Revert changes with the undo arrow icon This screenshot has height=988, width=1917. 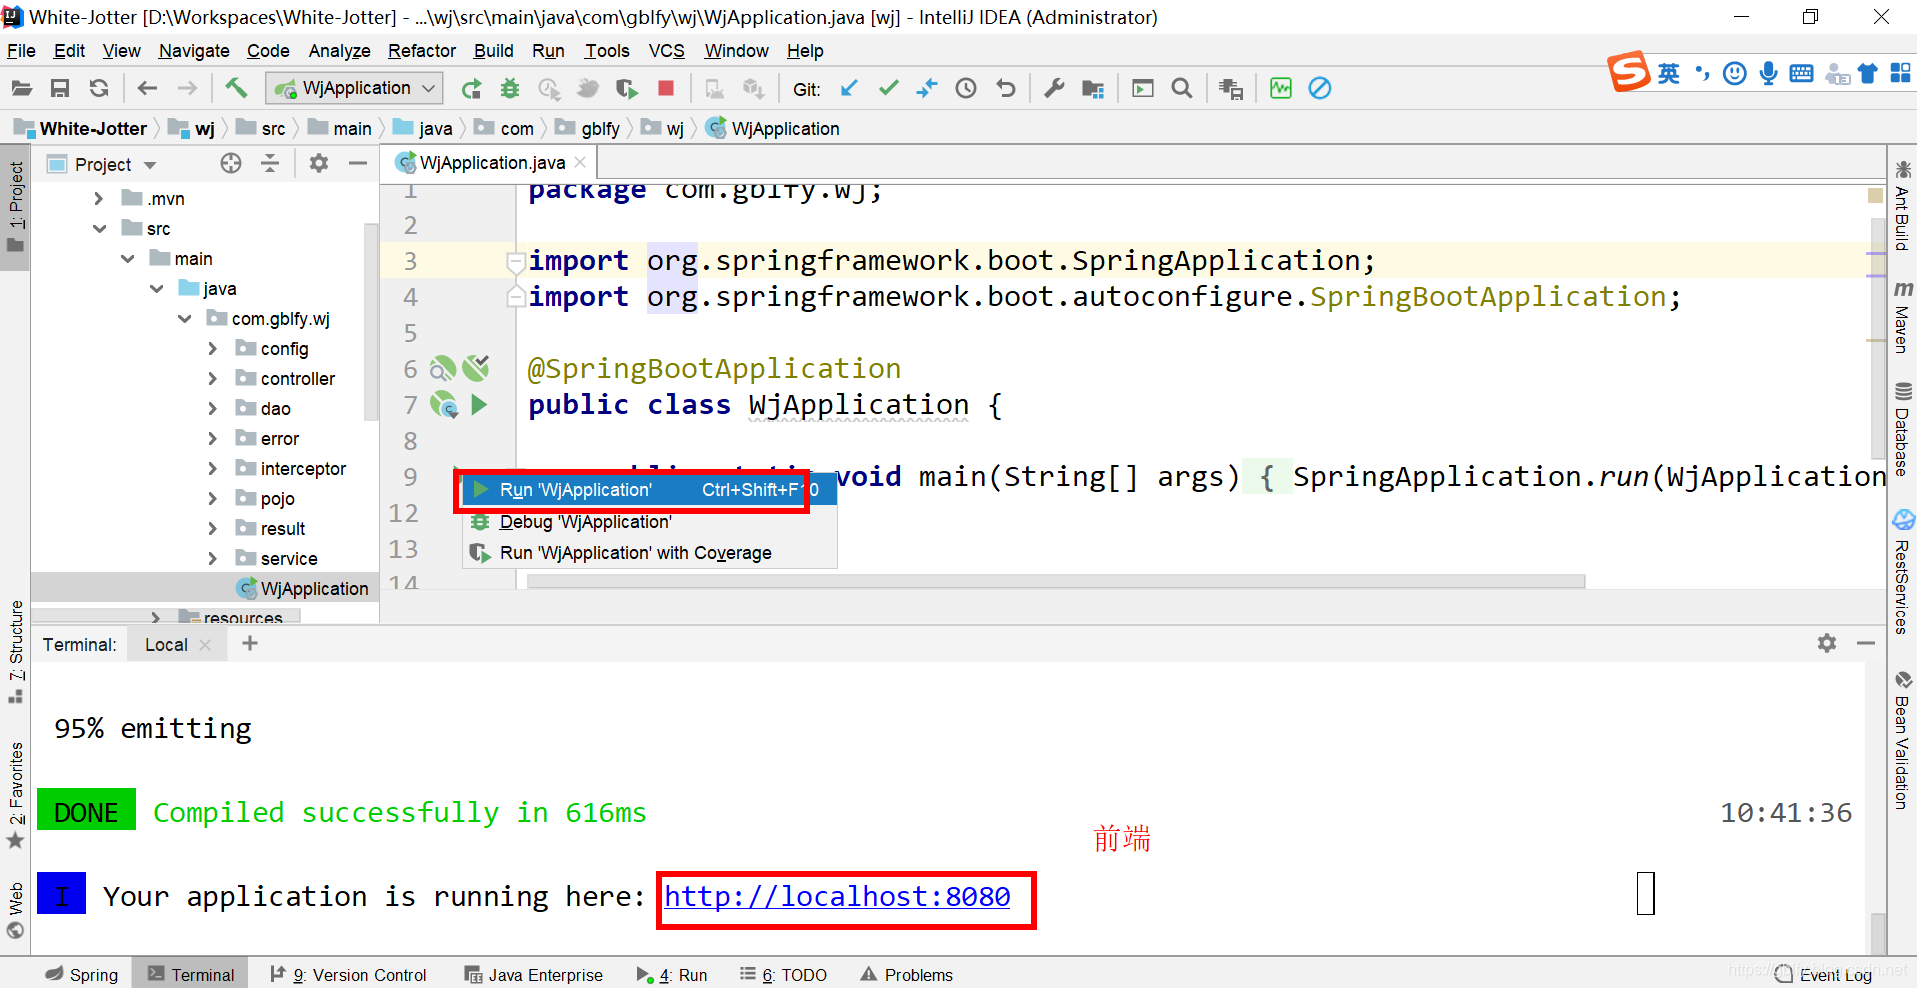(x=1006, y=88)
